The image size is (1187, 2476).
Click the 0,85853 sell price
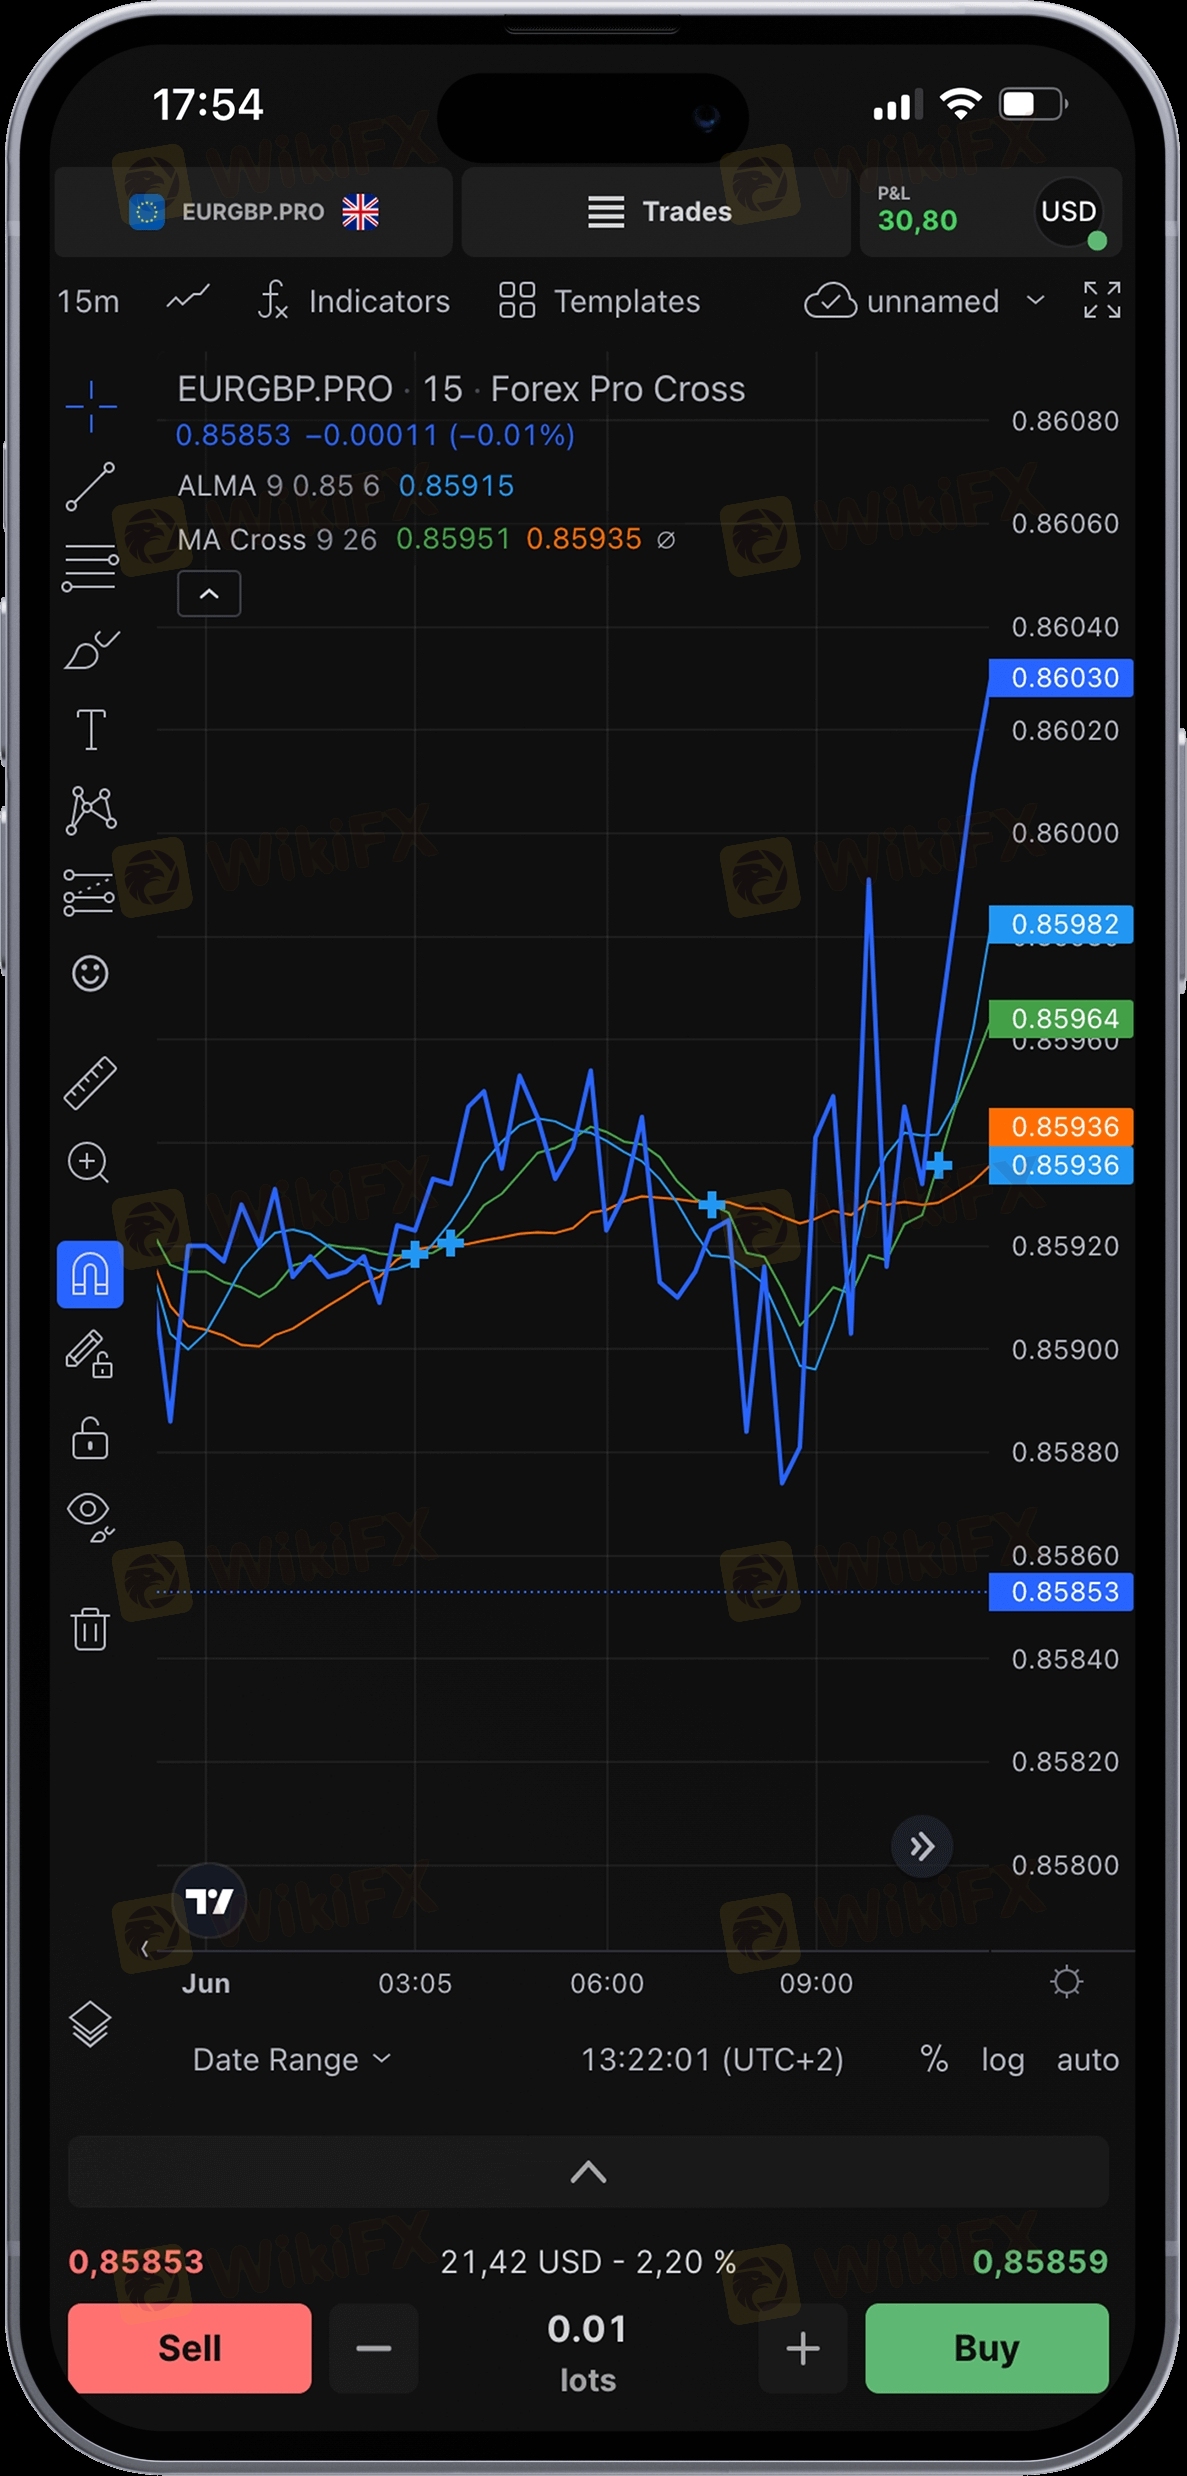136,2262
